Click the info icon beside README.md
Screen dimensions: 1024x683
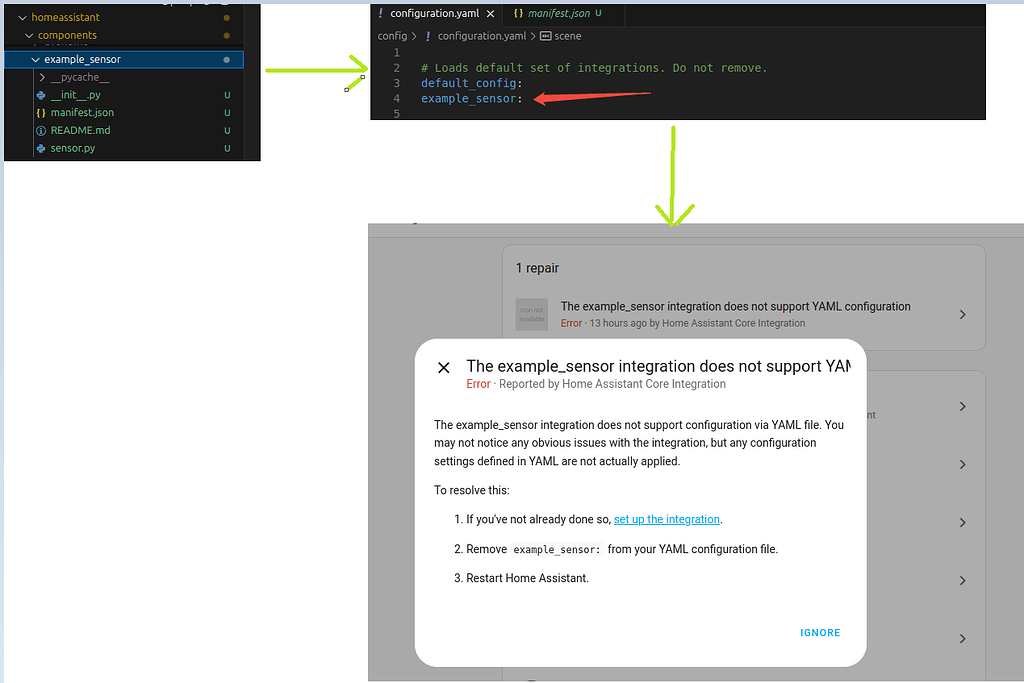coord(40,131)
